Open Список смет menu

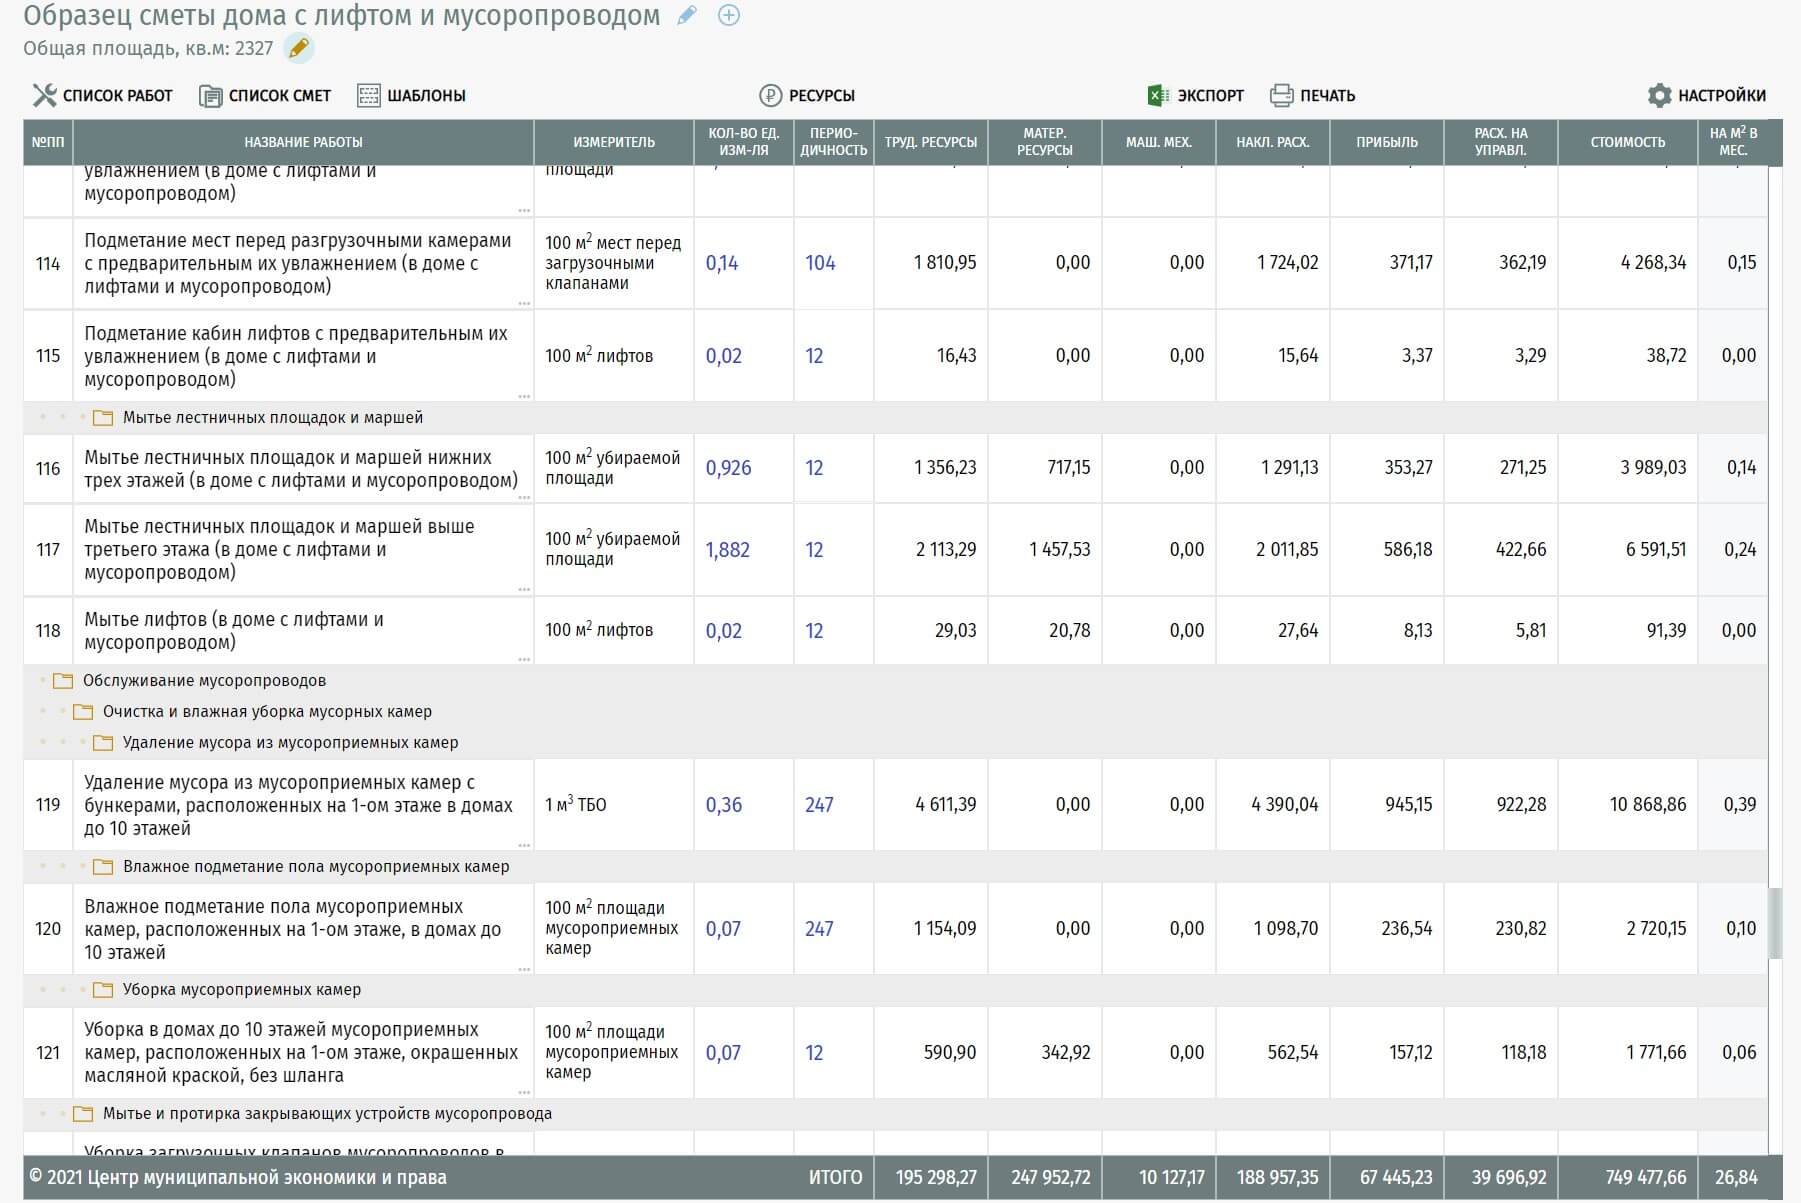pyautogui.click(x=279, y=96)
